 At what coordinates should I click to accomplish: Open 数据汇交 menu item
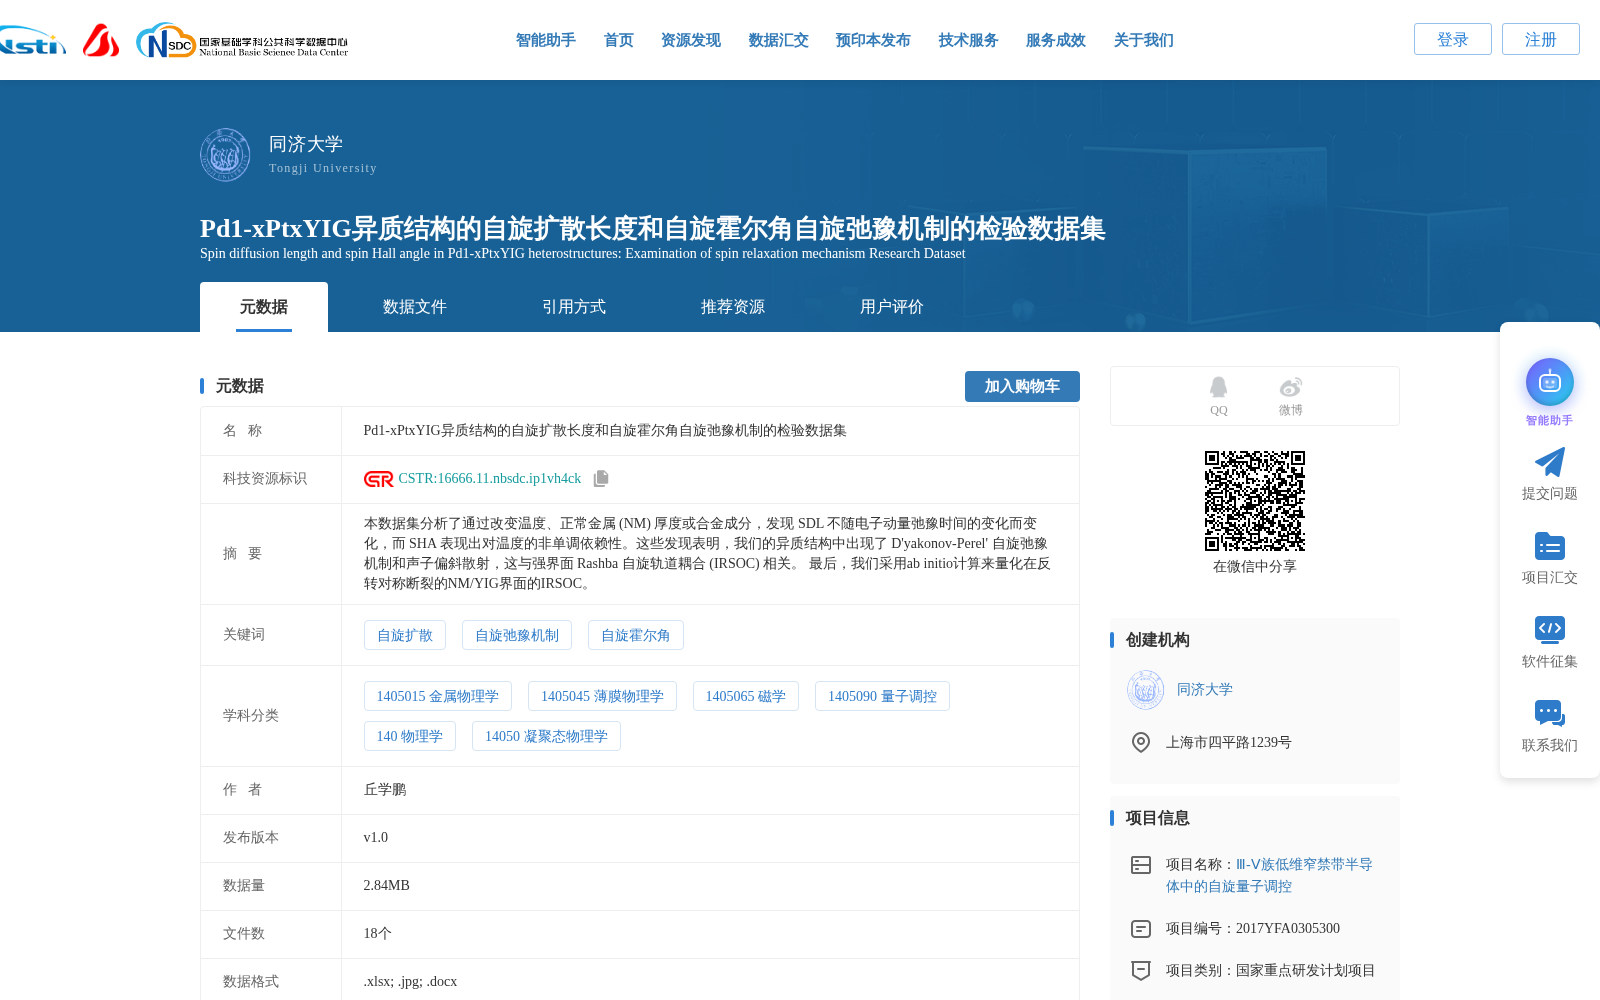tap(779, 40)
